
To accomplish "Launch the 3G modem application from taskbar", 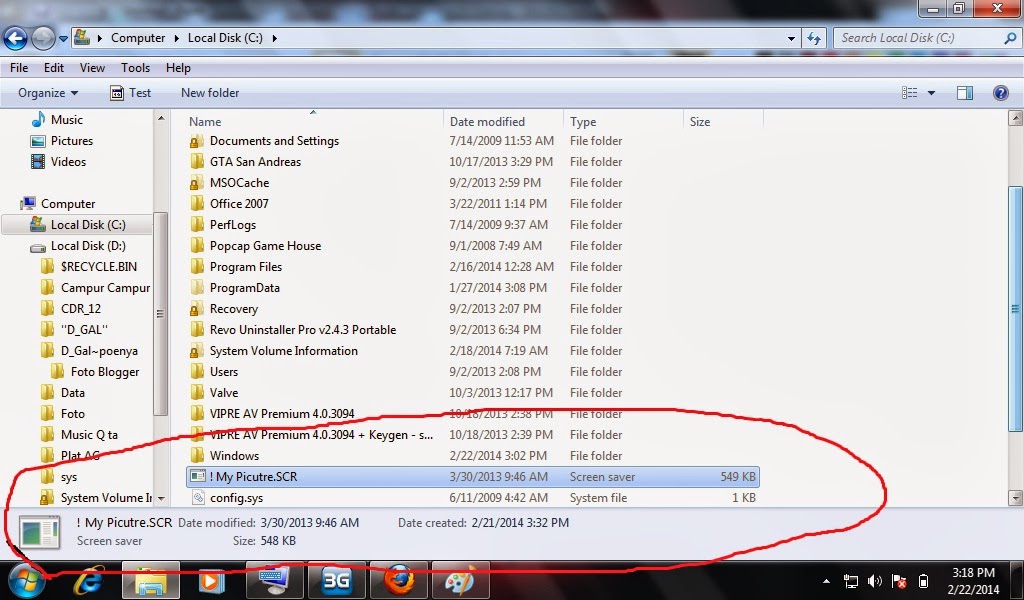I will tap(337, 580).
